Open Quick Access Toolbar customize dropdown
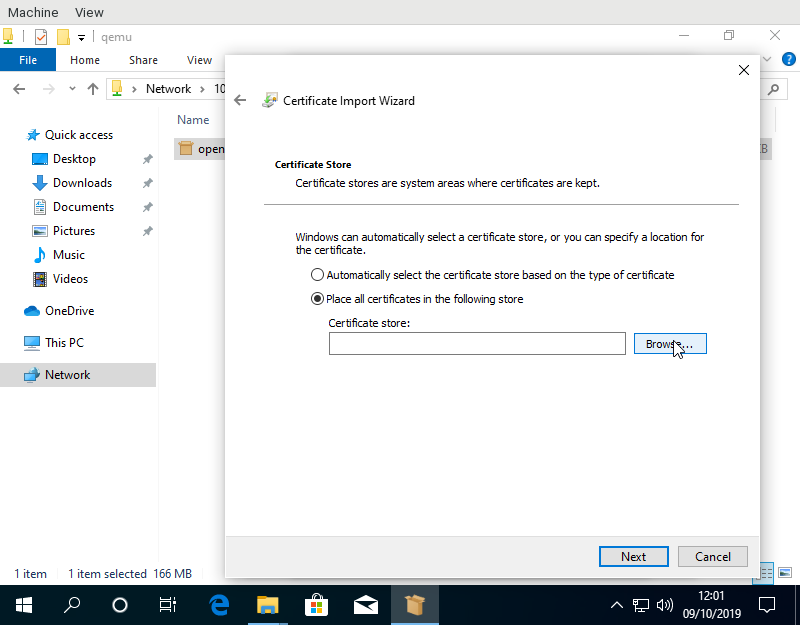This screenshot has height=625, width=800. pyautogui.click(x=82, y=38)
